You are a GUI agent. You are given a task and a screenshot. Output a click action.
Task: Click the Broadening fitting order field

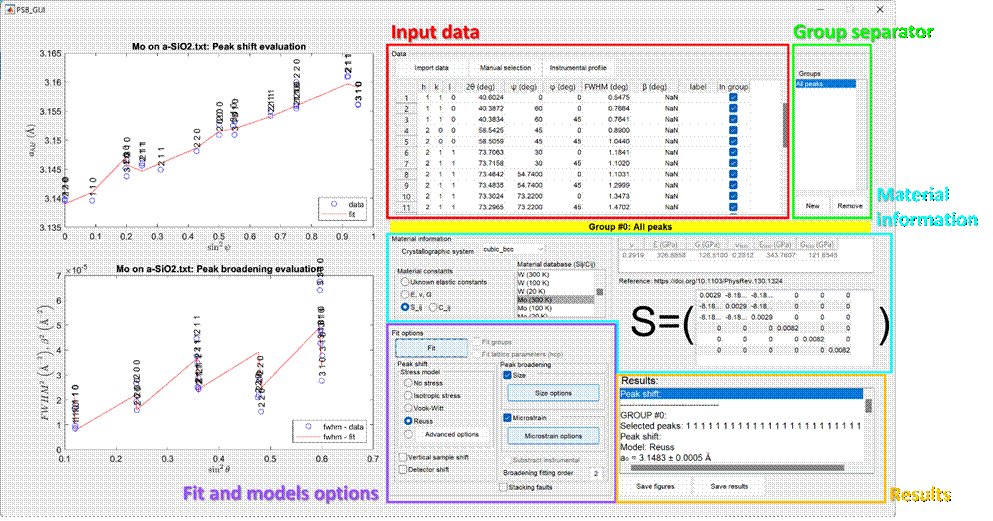point(596,472)
